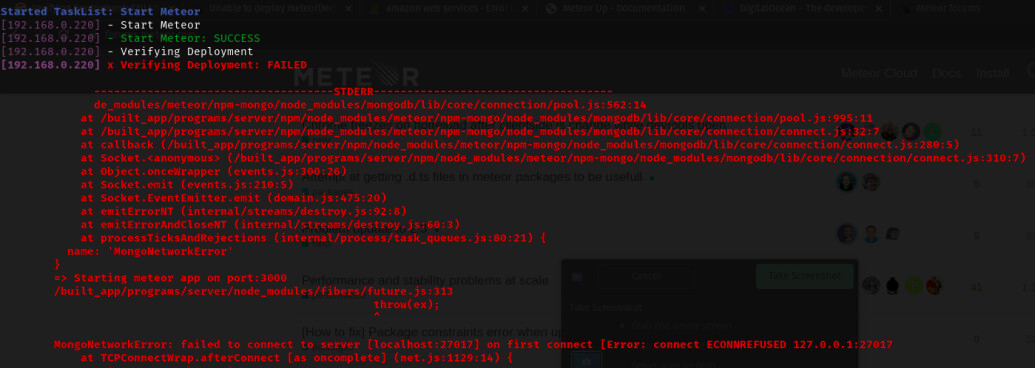
Task: Click the 'at processTicksAndRejections' stack line
Action: tap(313, 237)
